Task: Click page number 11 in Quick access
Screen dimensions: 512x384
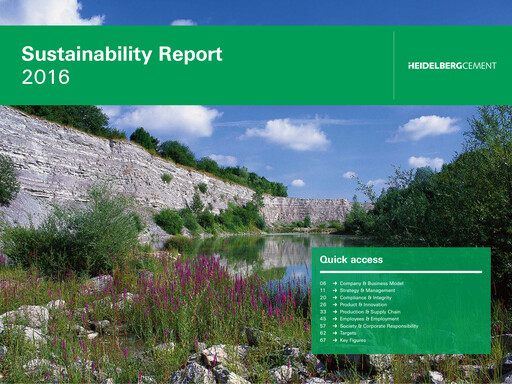Action: (323, 290)
